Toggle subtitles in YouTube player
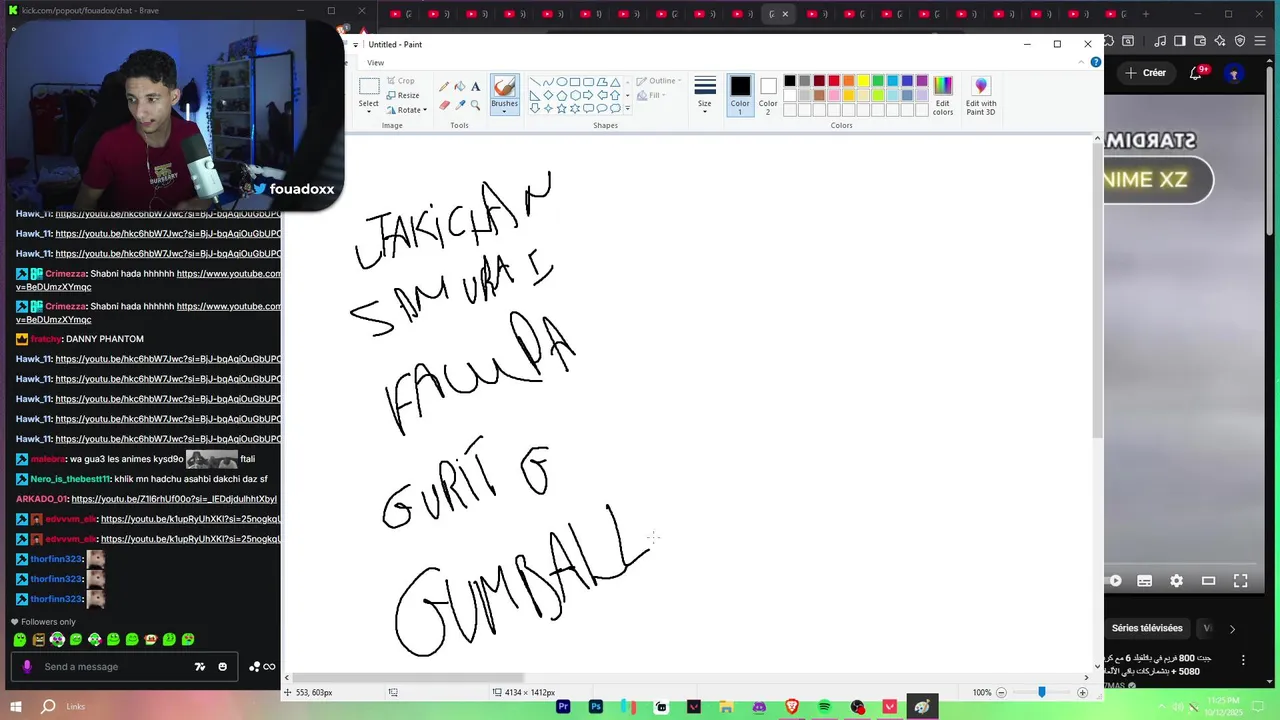The image size is (1280, 720). tap(1145, 580)
